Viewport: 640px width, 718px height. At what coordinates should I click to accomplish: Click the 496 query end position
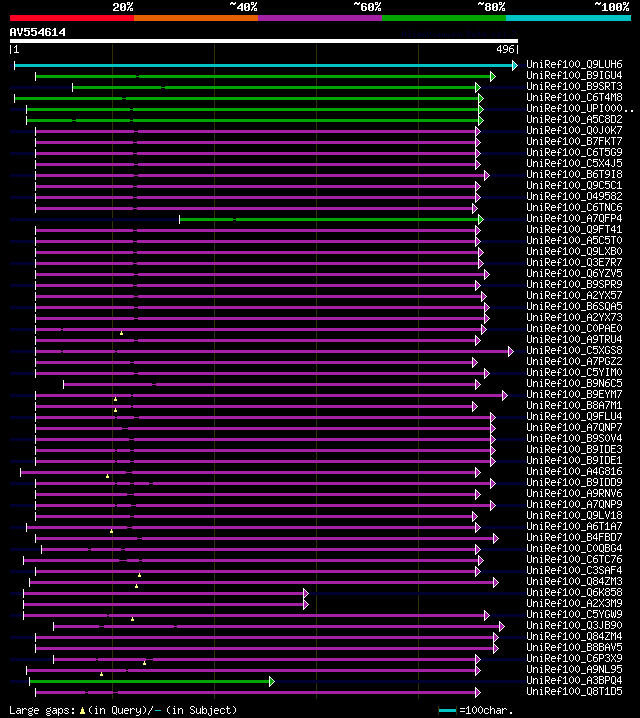tap(505, 49)
